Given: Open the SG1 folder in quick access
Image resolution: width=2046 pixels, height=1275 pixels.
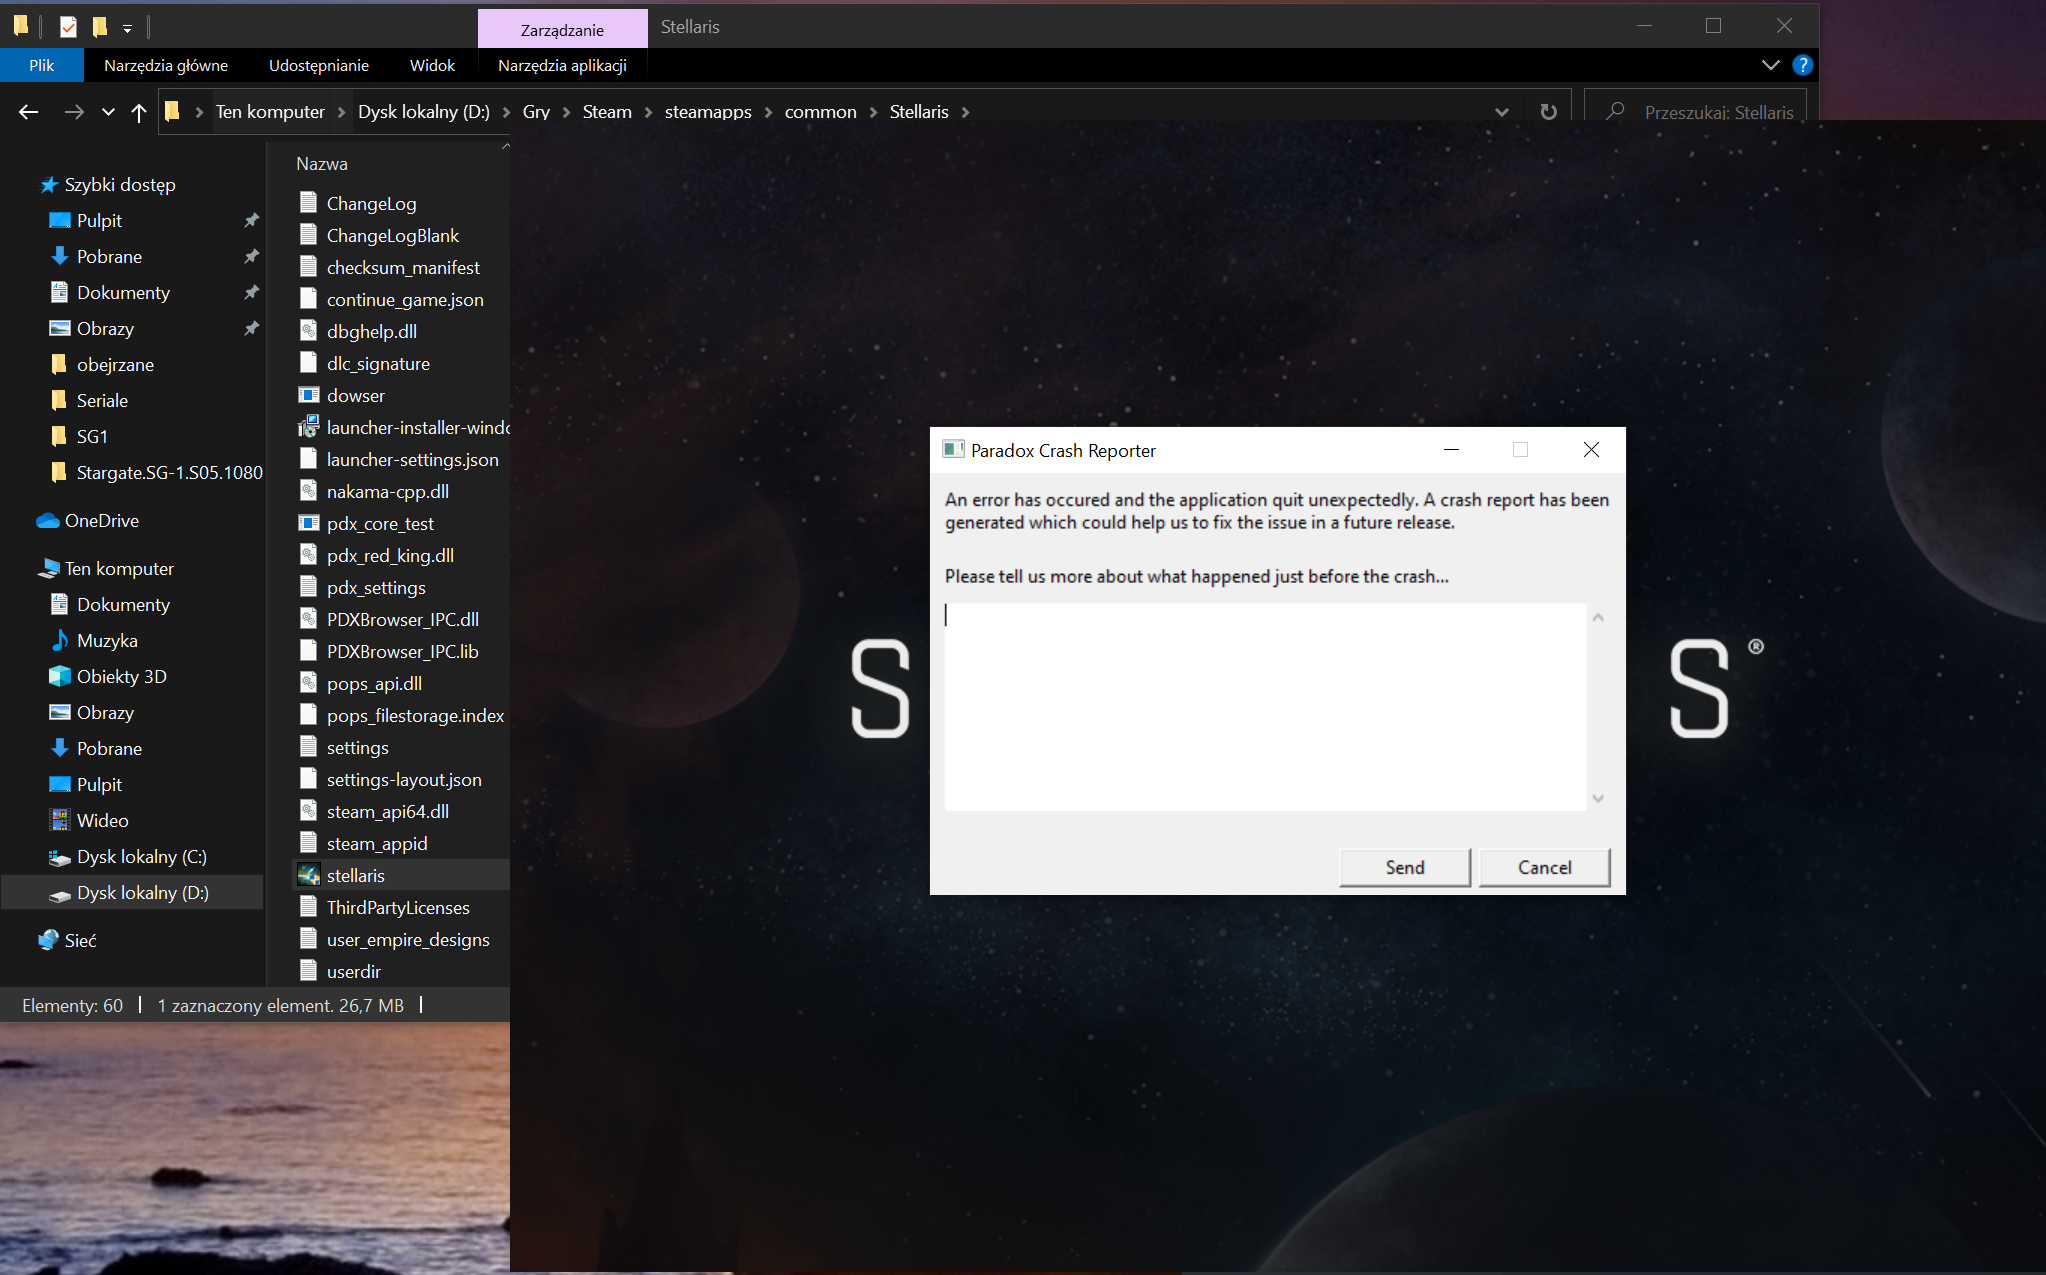Looking at the screenshot, I should coord(92,436).
